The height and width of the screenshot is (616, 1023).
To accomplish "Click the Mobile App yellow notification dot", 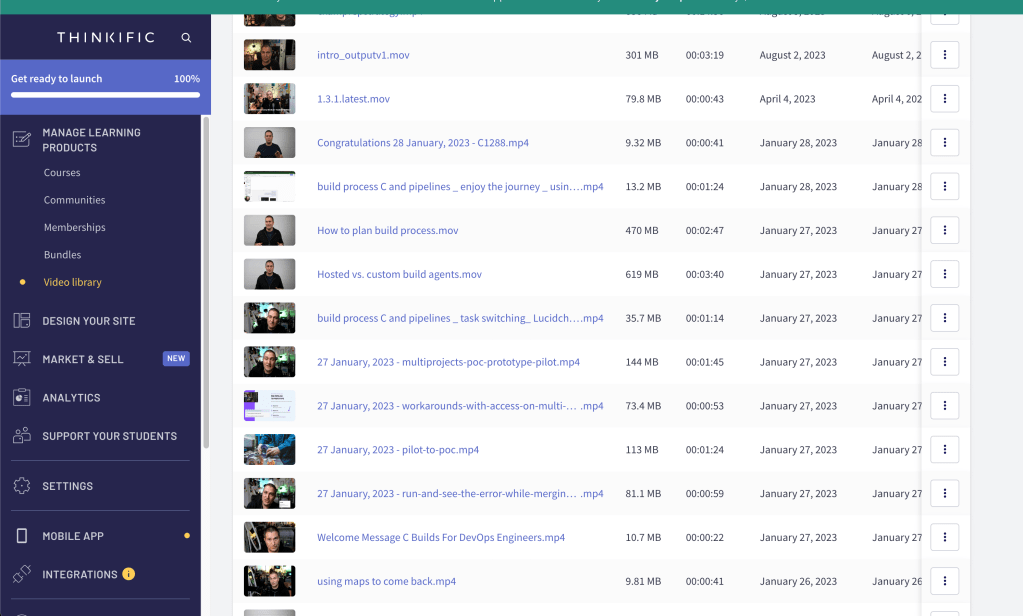I will point(187,536).
